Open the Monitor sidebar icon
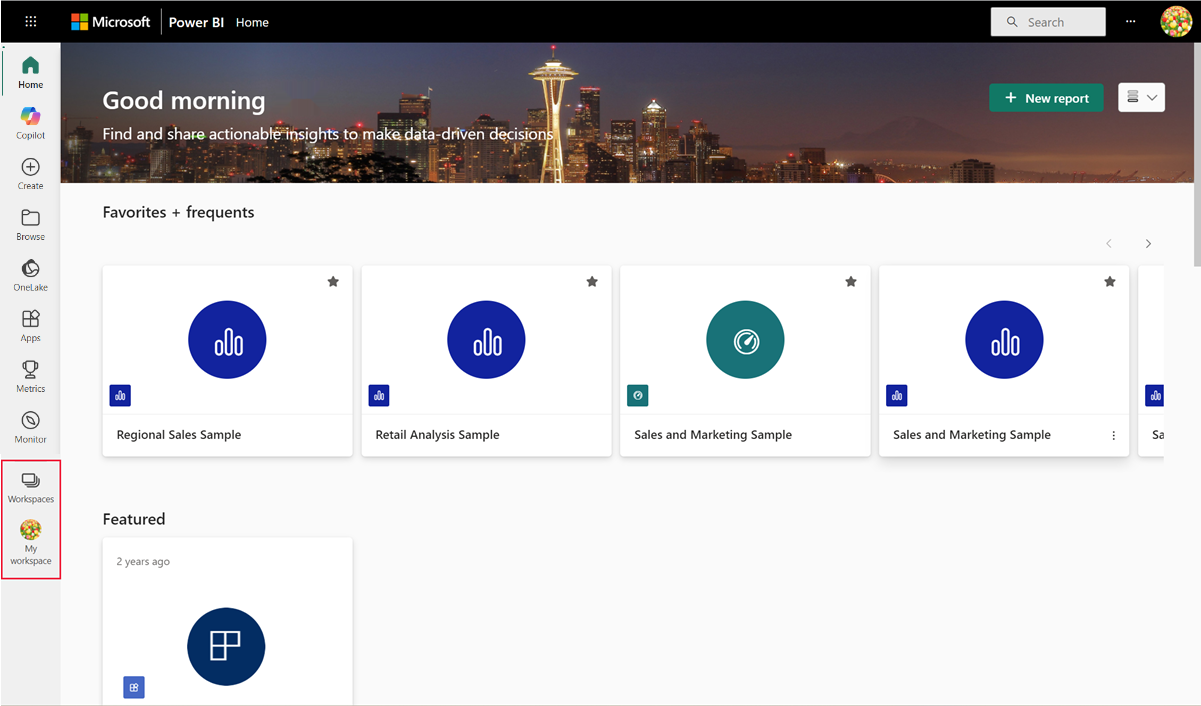 [30, 425]
